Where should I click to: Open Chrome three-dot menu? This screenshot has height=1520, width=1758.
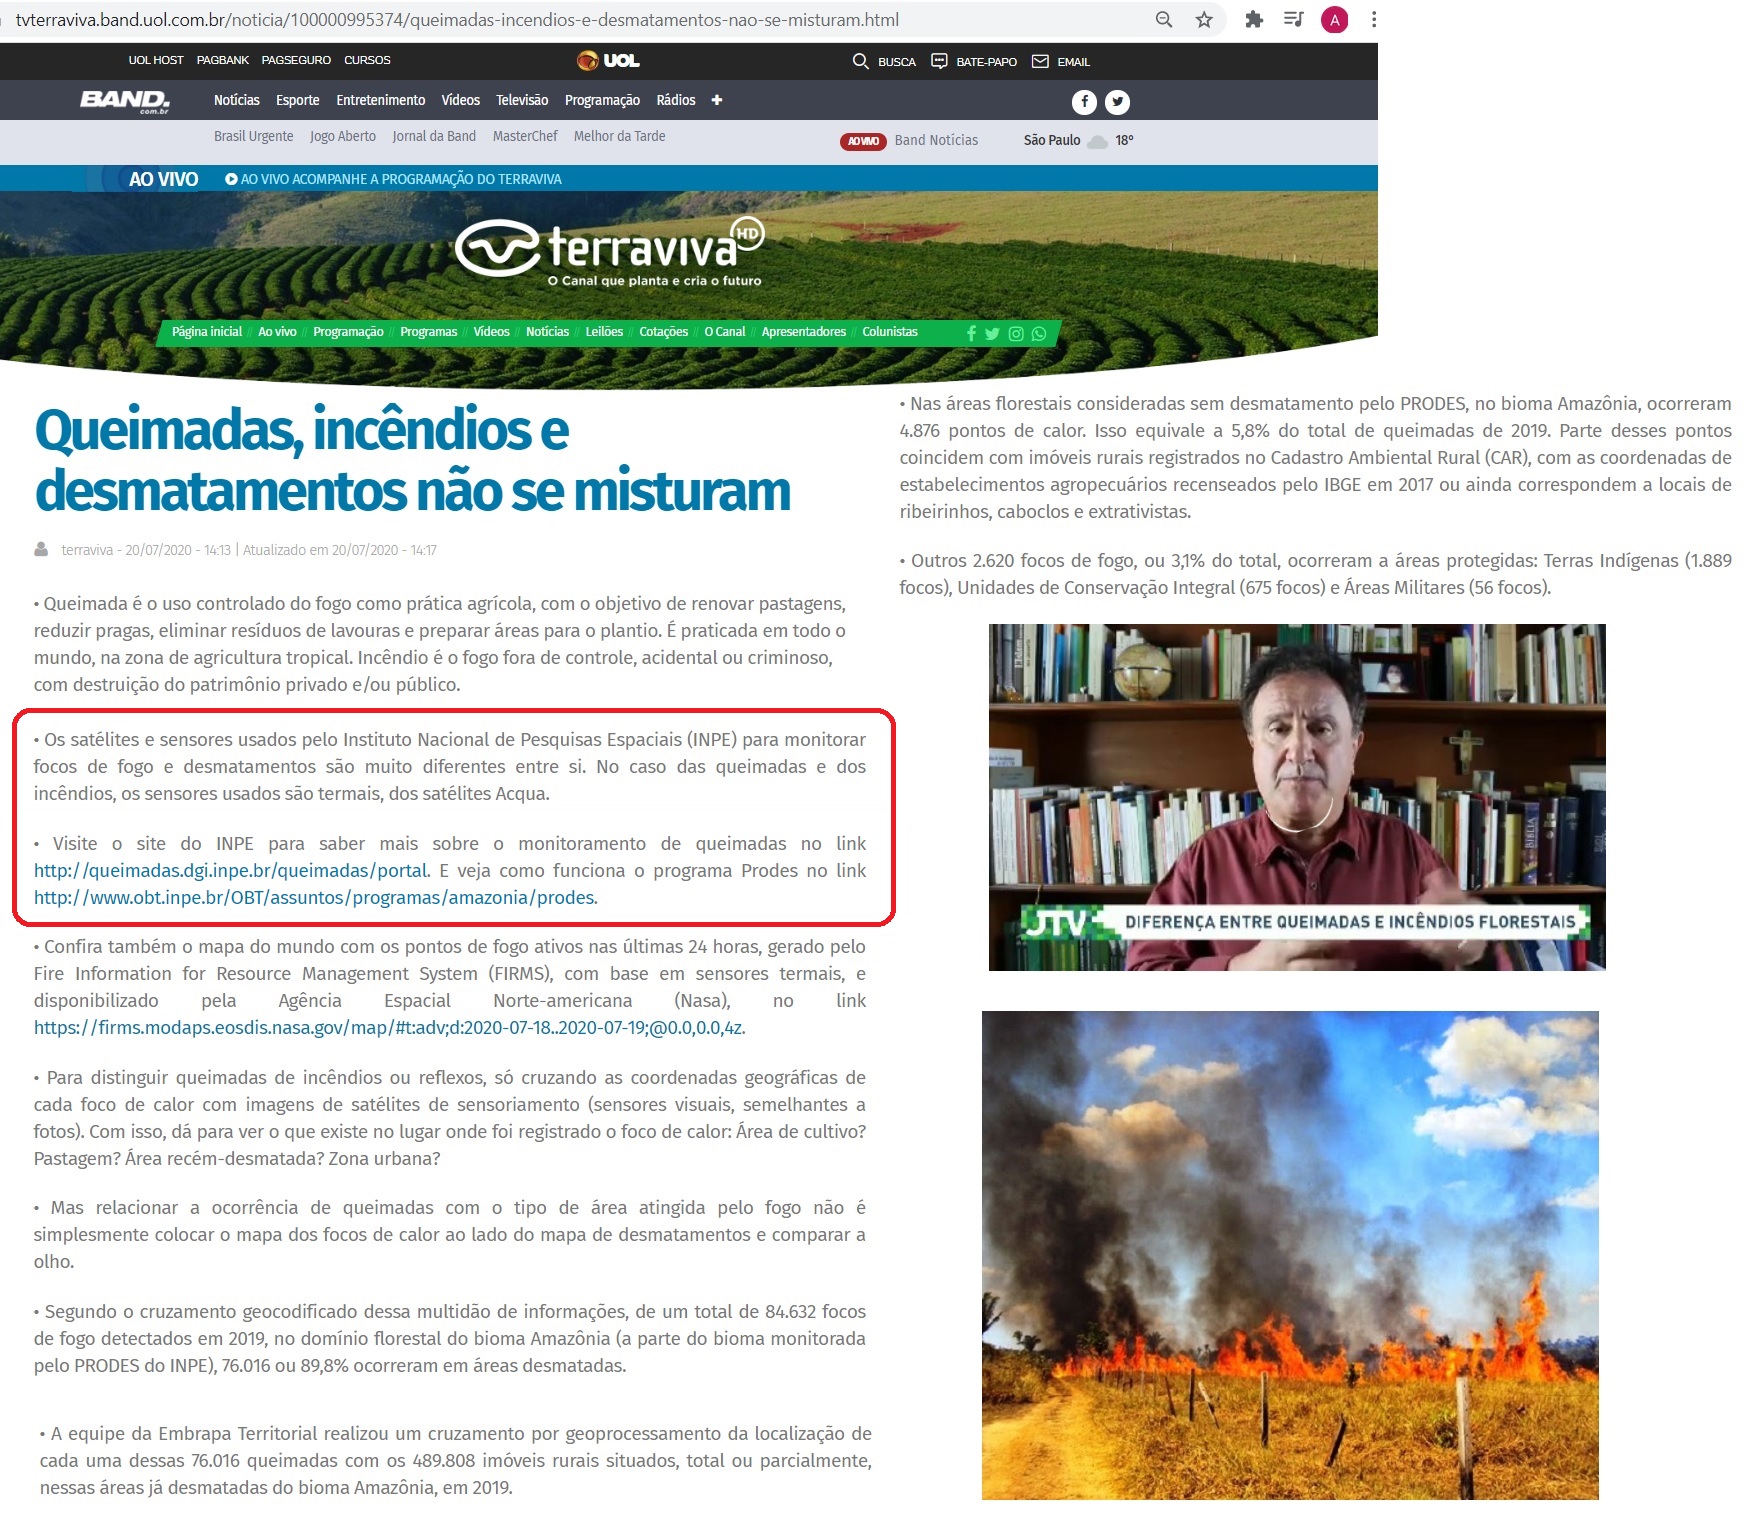pyautogui.click(x=1374, y=19)
